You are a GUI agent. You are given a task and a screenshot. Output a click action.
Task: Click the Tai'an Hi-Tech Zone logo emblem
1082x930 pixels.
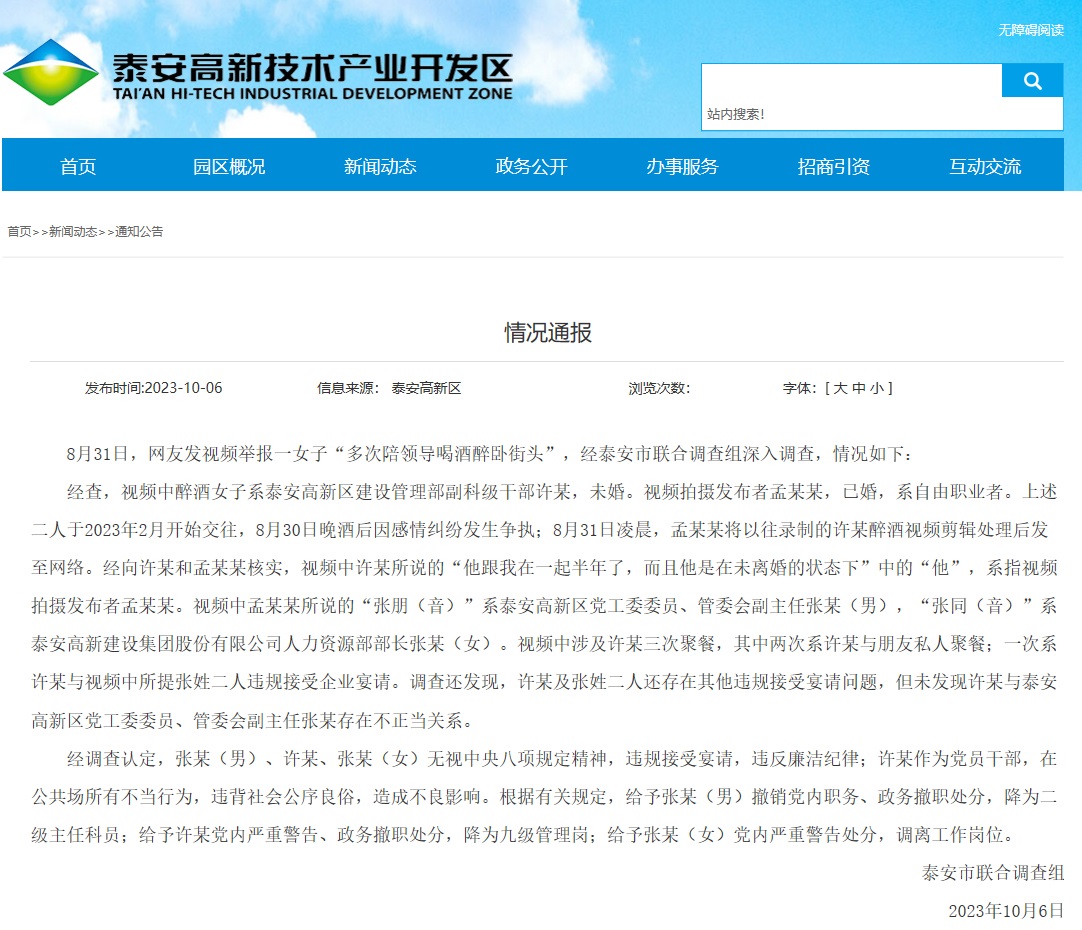pos(51,73)
